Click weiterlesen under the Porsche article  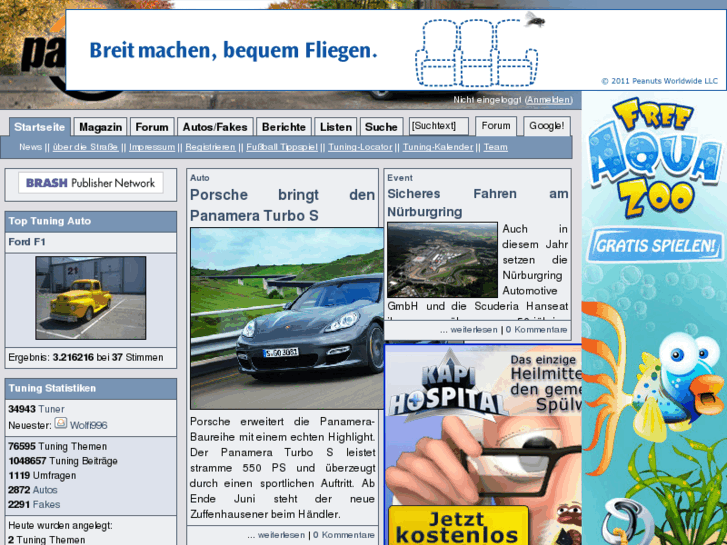pyautogui.click(x=281, y=535)
